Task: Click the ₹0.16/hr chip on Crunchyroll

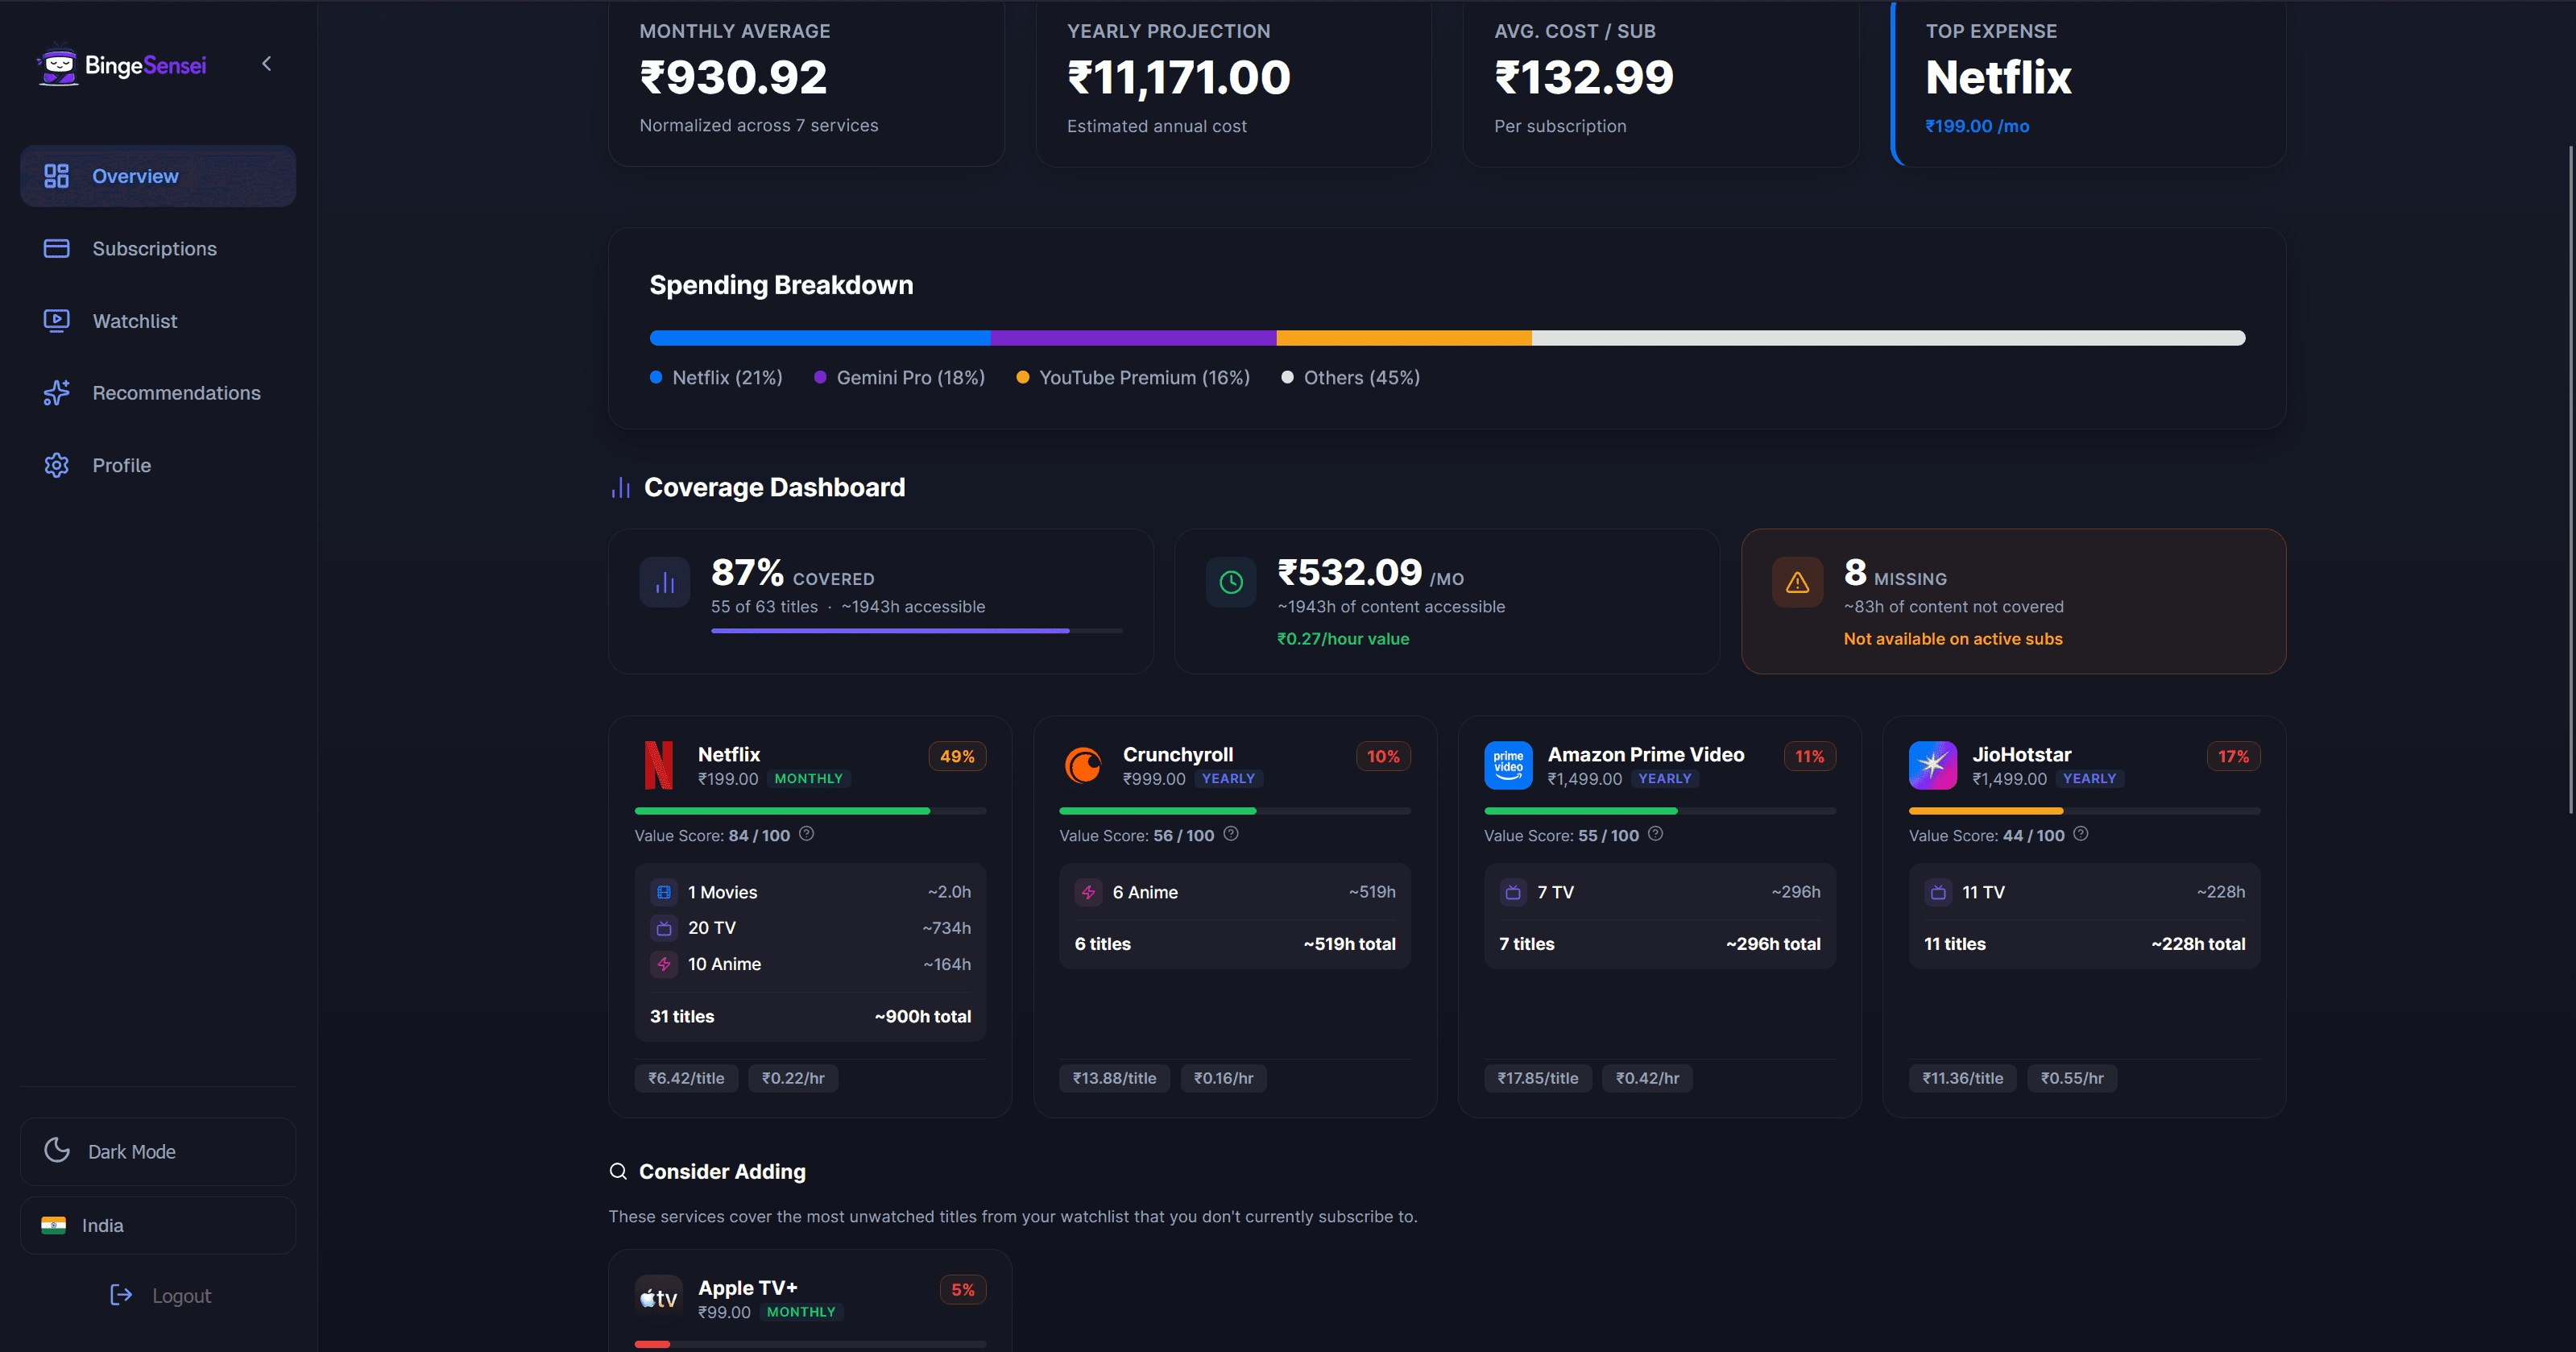Action: point(1223,1078)
